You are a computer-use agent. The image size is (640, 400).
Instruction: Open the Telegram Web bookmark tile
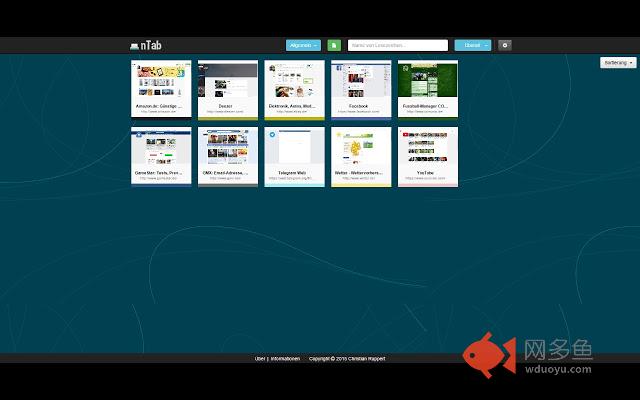294,156
